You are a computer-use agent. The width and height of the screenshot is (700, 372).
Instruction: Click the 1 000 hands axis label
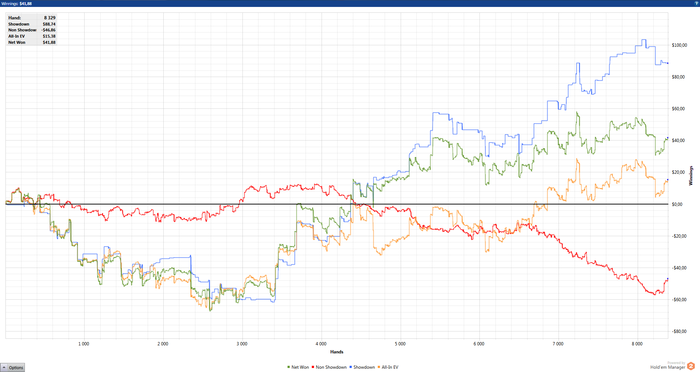tap(84, 344)
